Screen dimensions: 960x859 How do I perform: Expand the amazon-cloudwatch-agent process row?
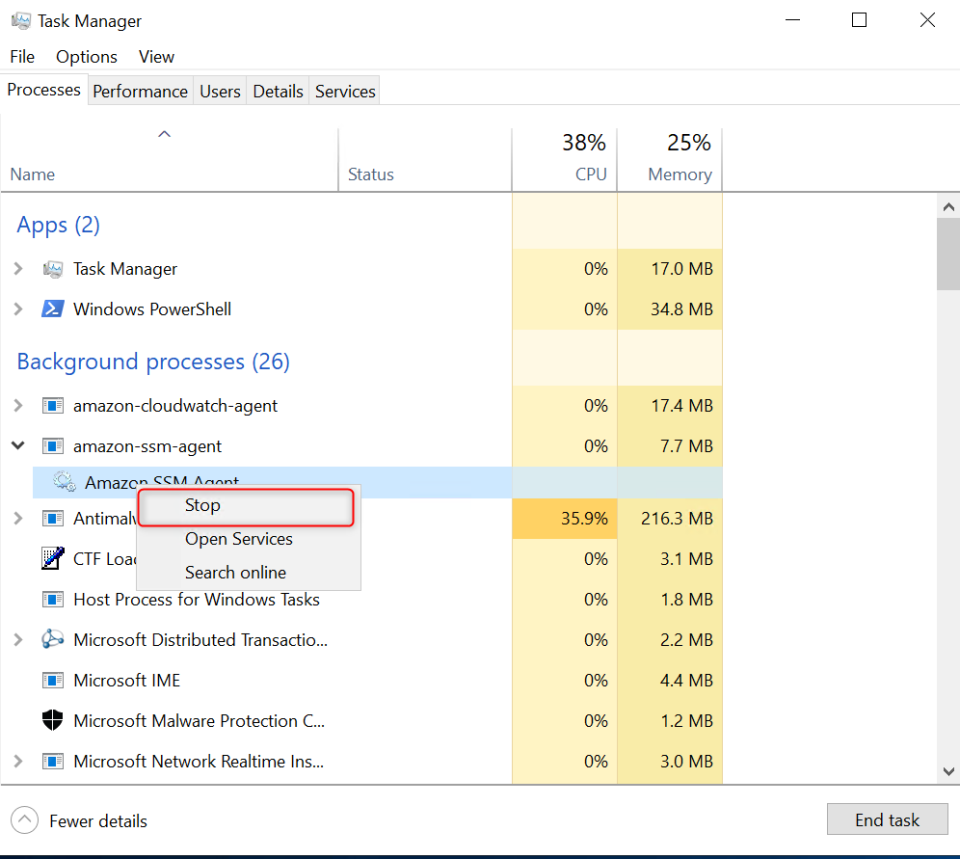tap(18, 406)
